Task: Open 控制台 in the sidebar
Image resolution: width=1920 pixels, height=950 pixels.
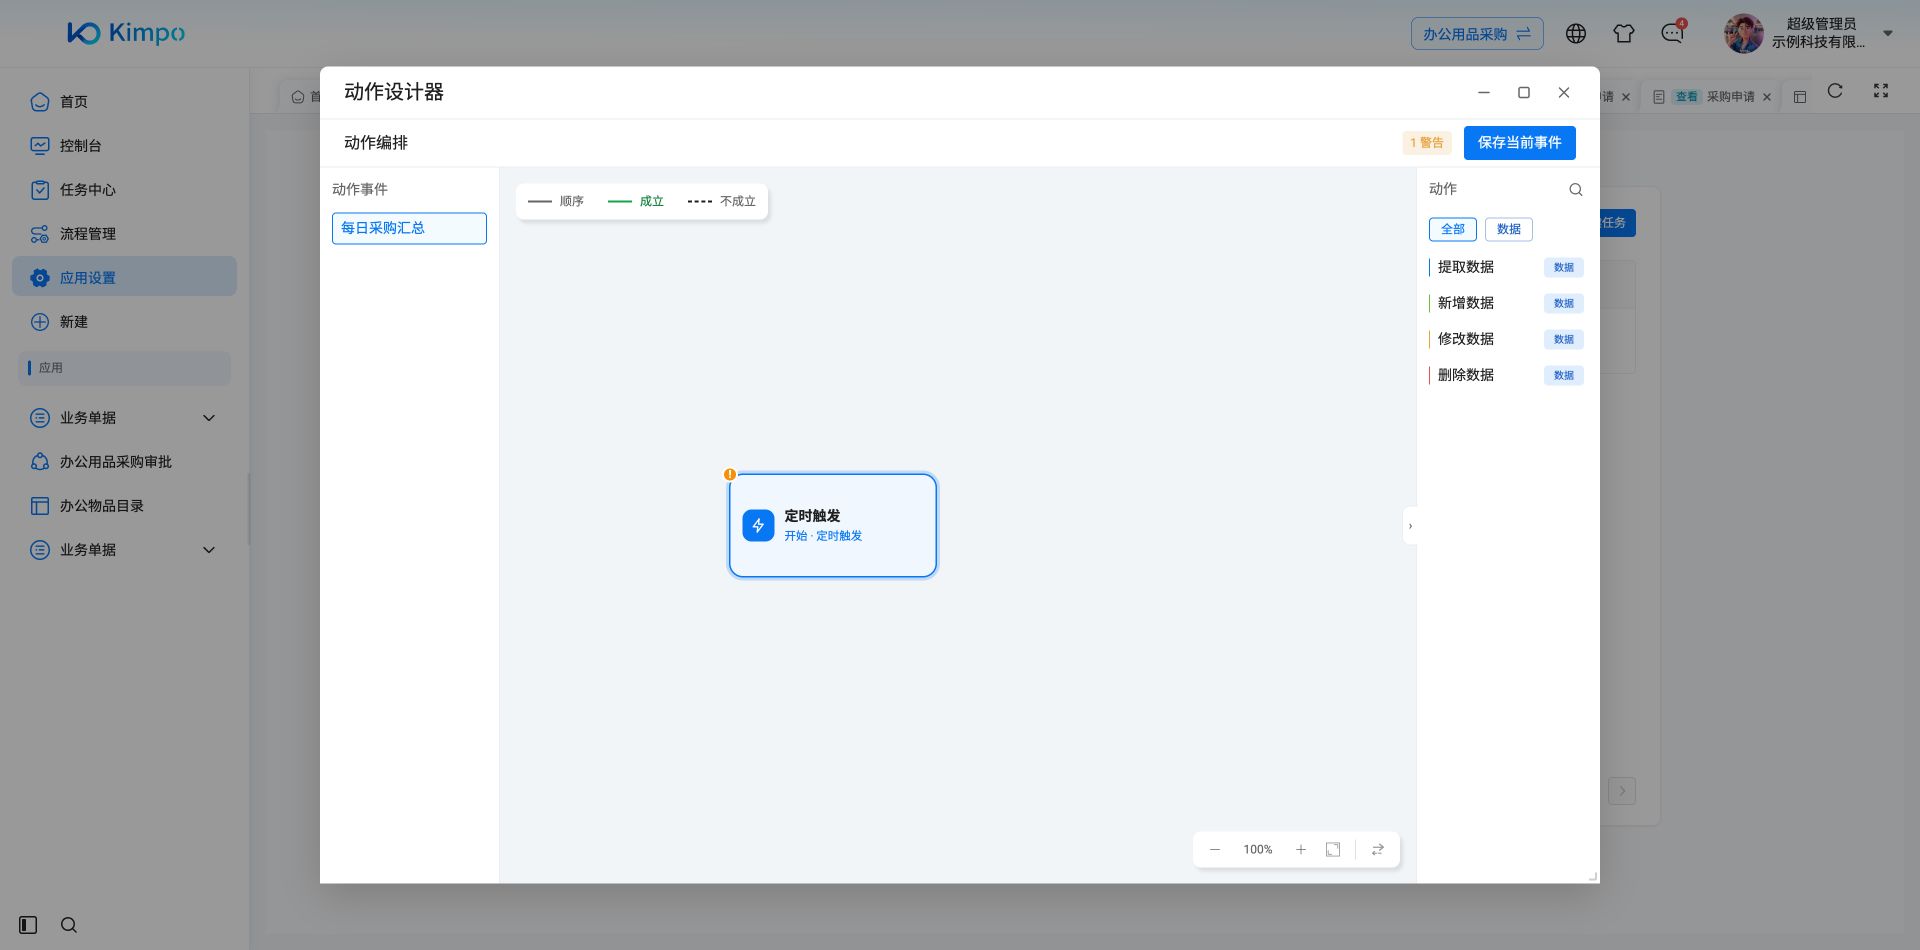Action: tap(124, 146)
